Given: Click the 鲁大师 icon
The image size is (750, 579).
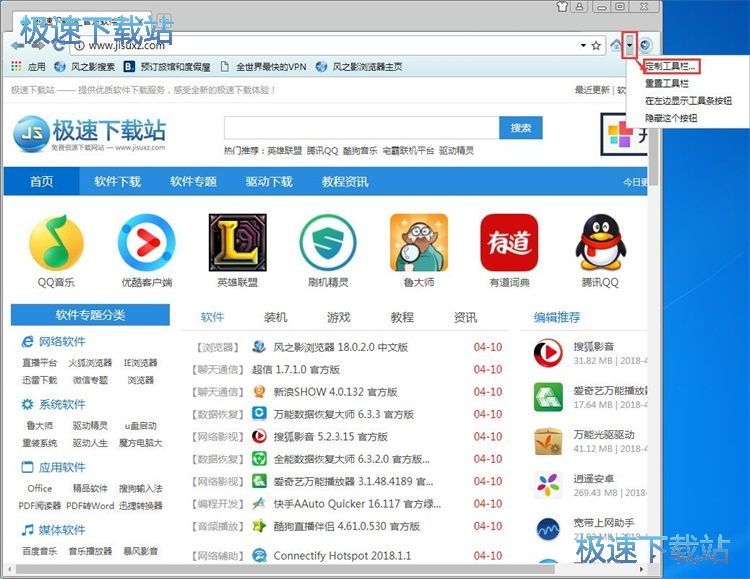Looking at the screenshot, I should click(418, 243).
